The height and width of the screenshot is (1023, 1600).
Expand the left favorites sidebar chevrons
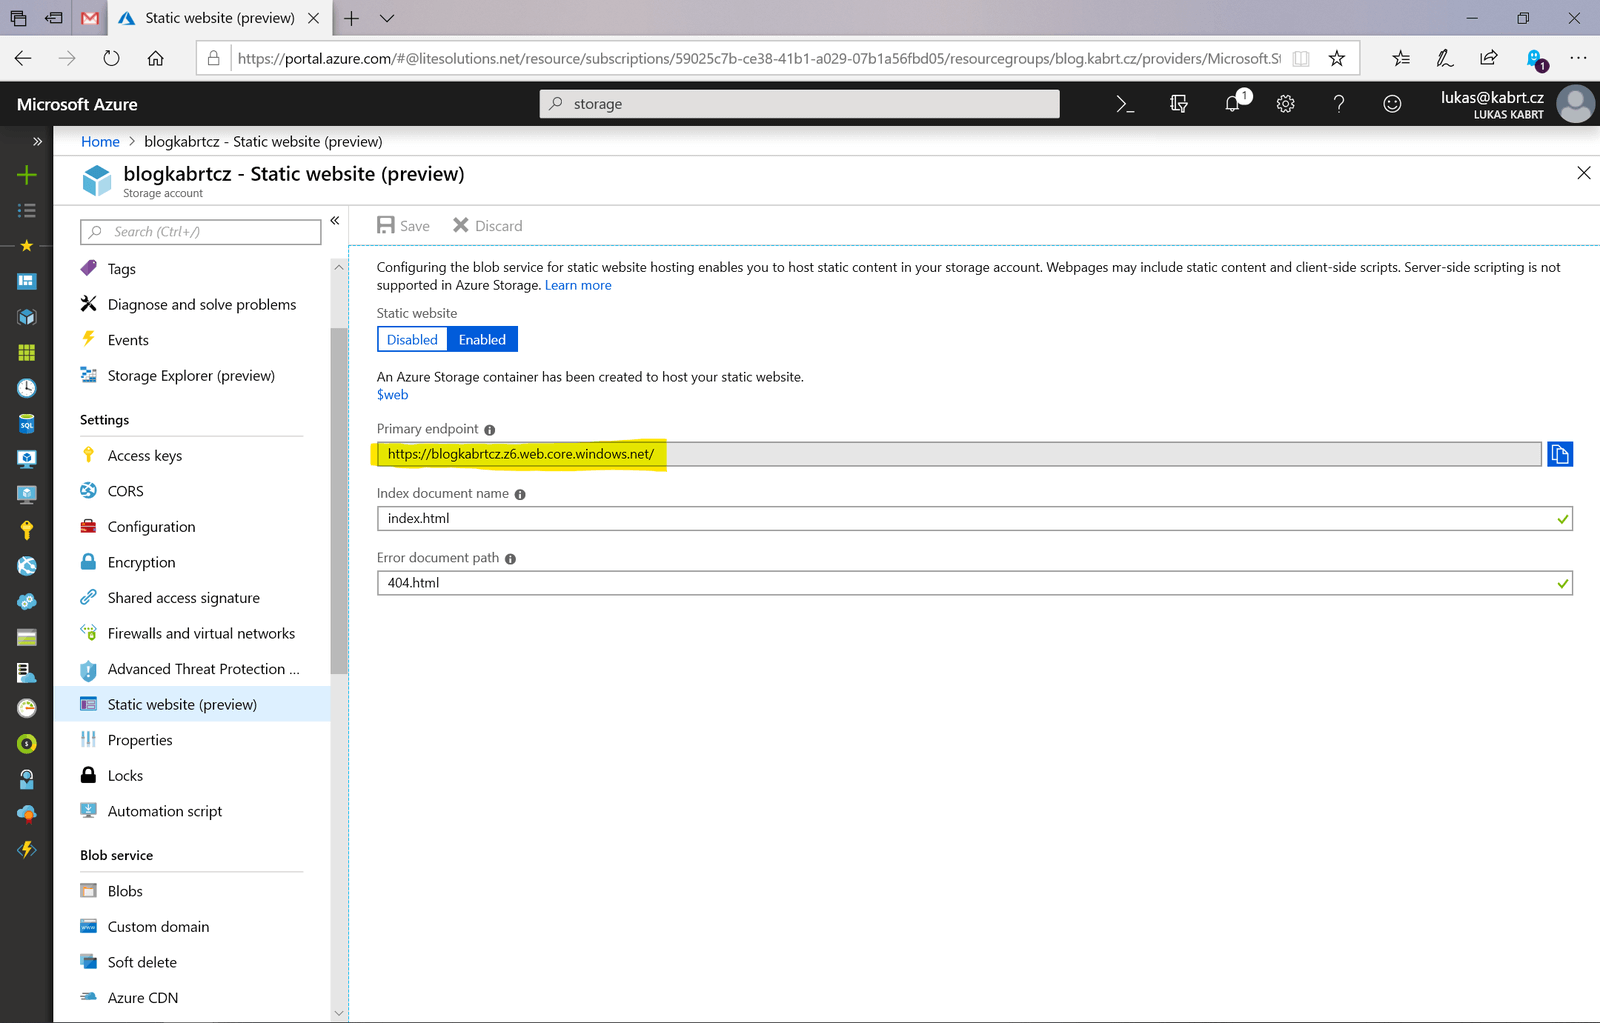[x=37, y=141]
